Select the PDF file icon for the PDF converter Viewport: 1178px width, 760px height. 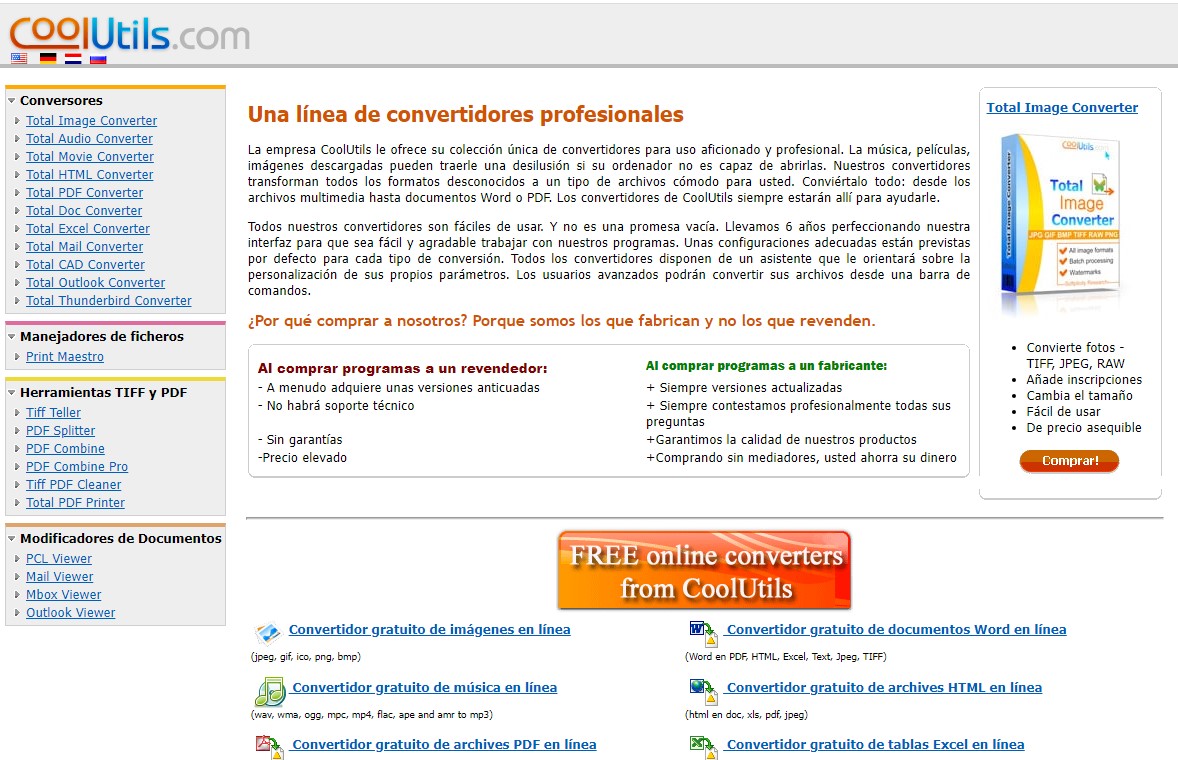point(268,745)
